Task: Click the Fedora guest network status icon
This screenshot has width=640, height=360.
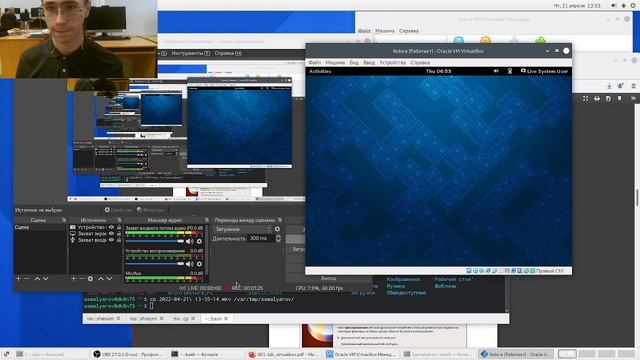Action: [510, 71]
